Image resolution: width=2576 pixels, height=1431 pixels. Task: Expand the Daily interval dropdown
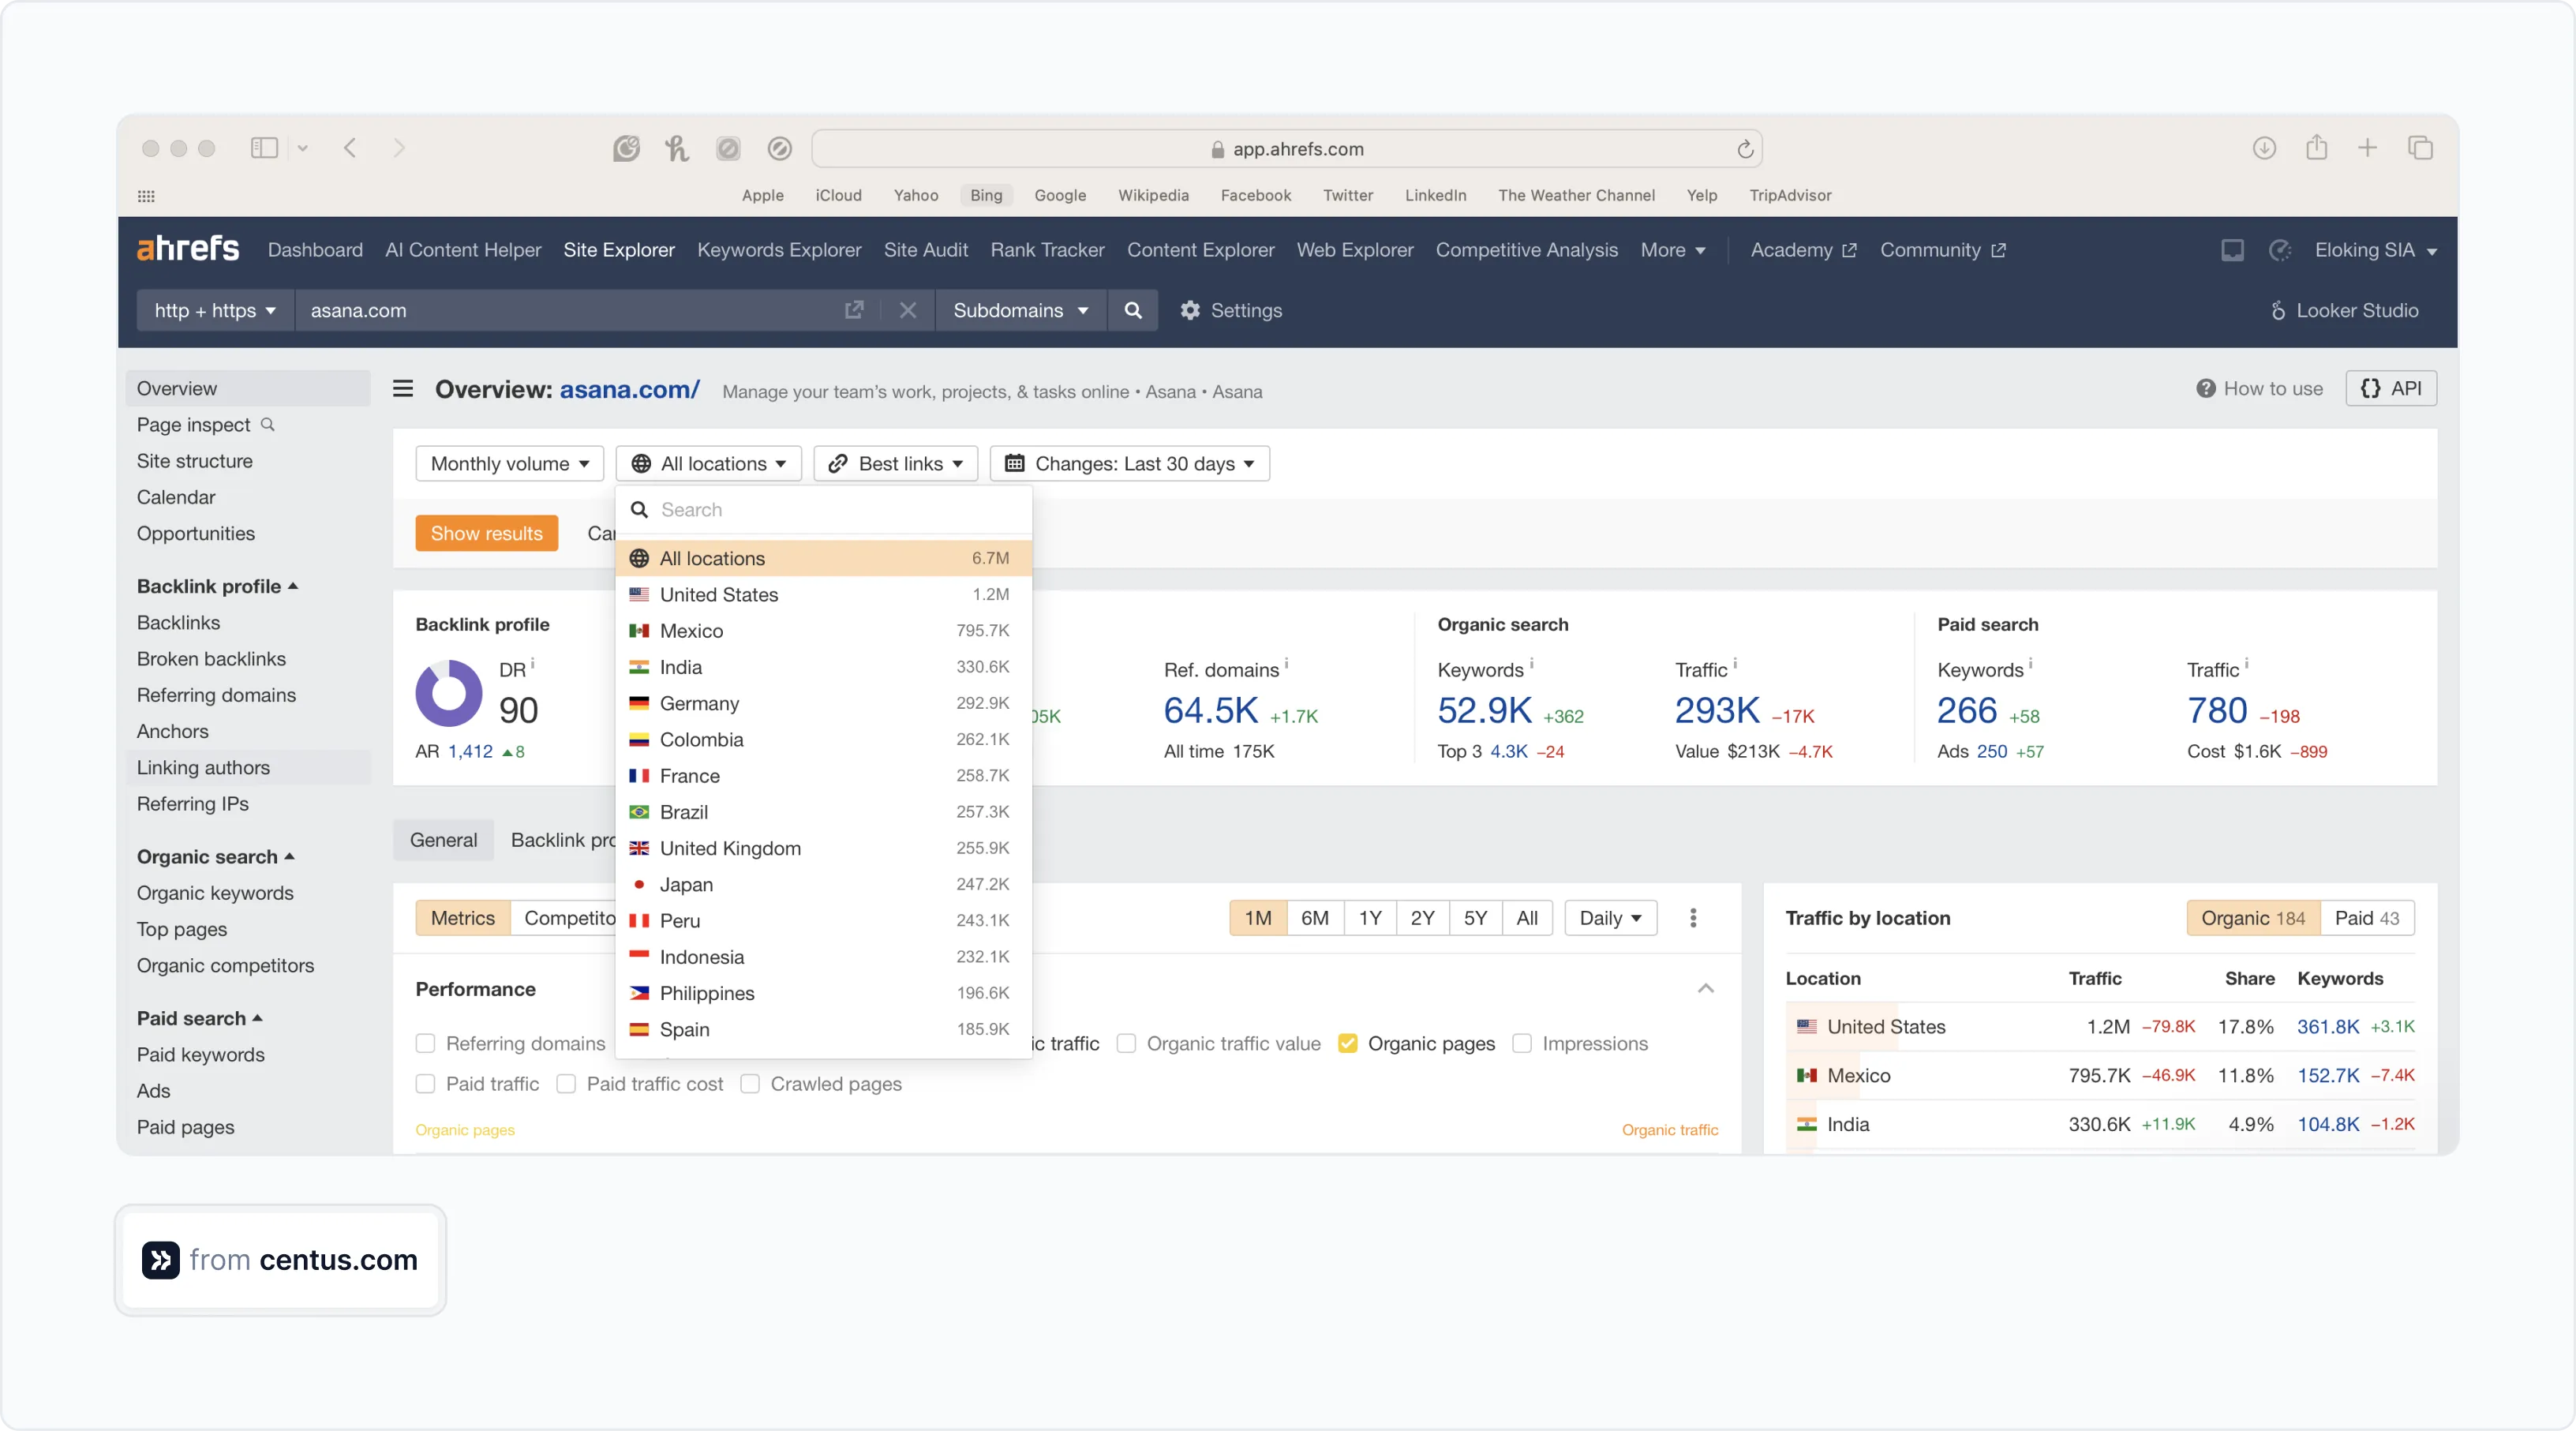pyautogui.click(x=1609, y=917)
